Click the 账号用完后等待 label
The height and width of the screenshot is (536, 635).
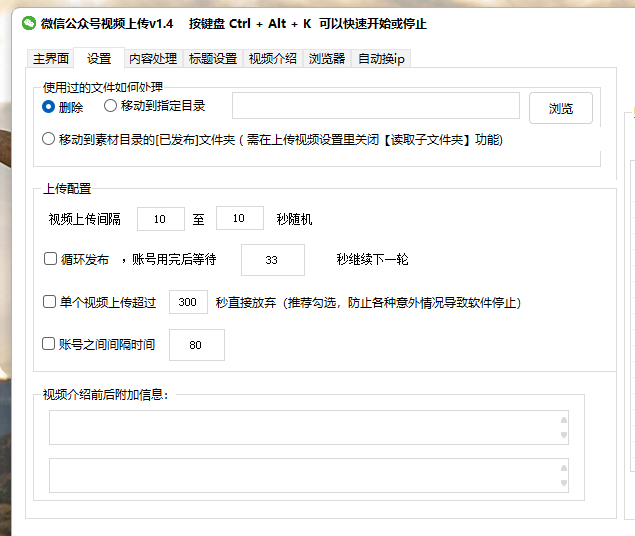(174, 259)
